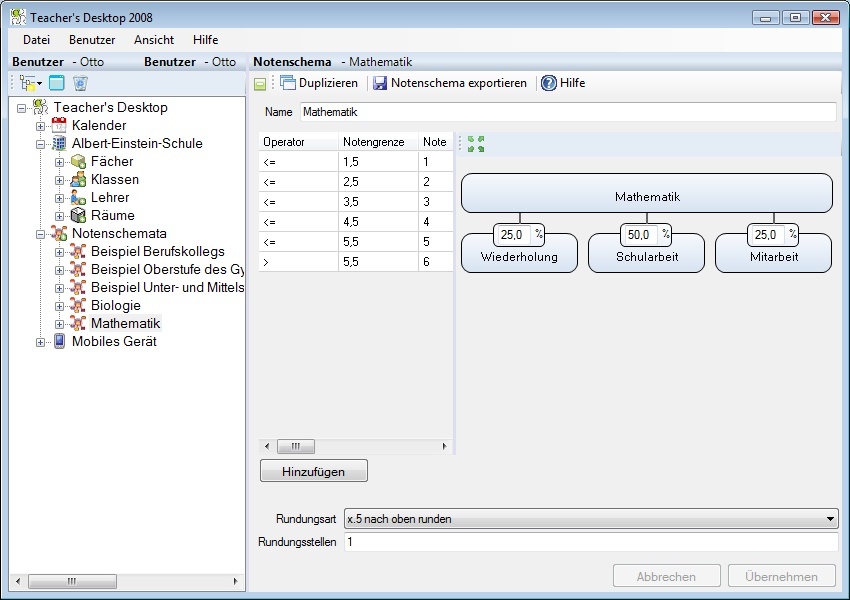Export the Notenschema via the floppy disk icon
The height and width of the screenshot is (600, 850).
(x=380, y=83)
